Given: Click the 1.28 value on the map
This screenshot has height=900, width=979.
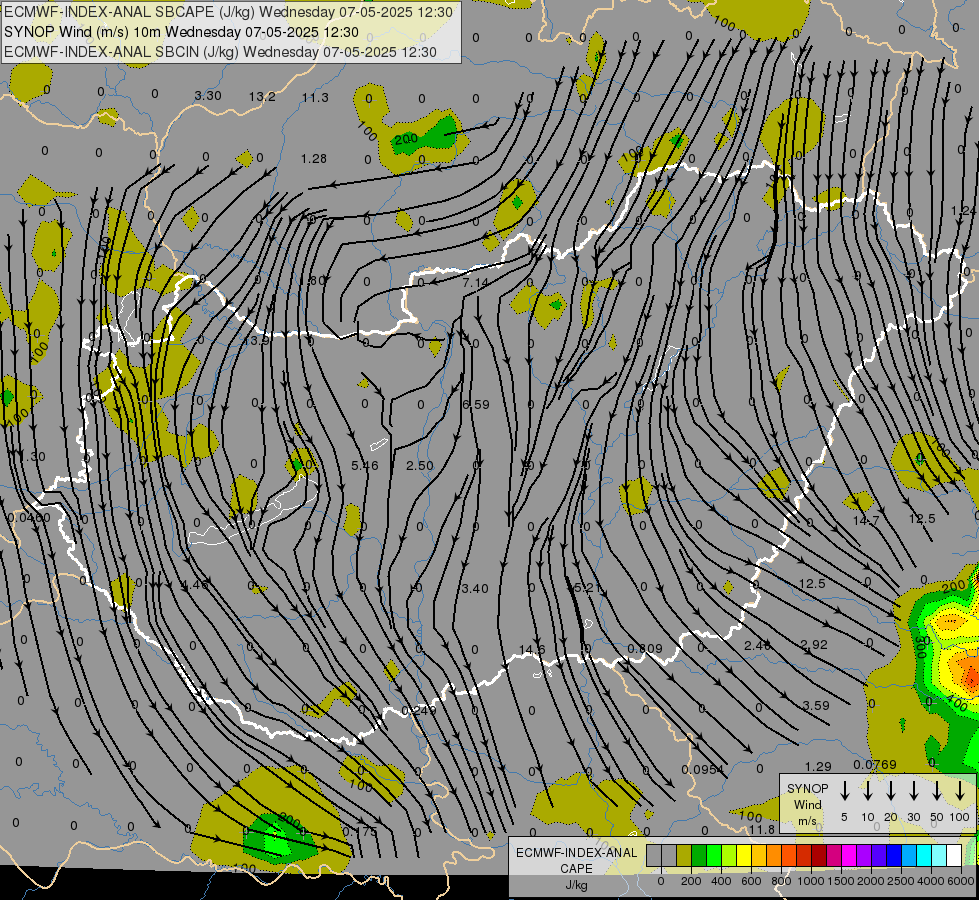Looking at the screenshot, I should tap(313, 159).
